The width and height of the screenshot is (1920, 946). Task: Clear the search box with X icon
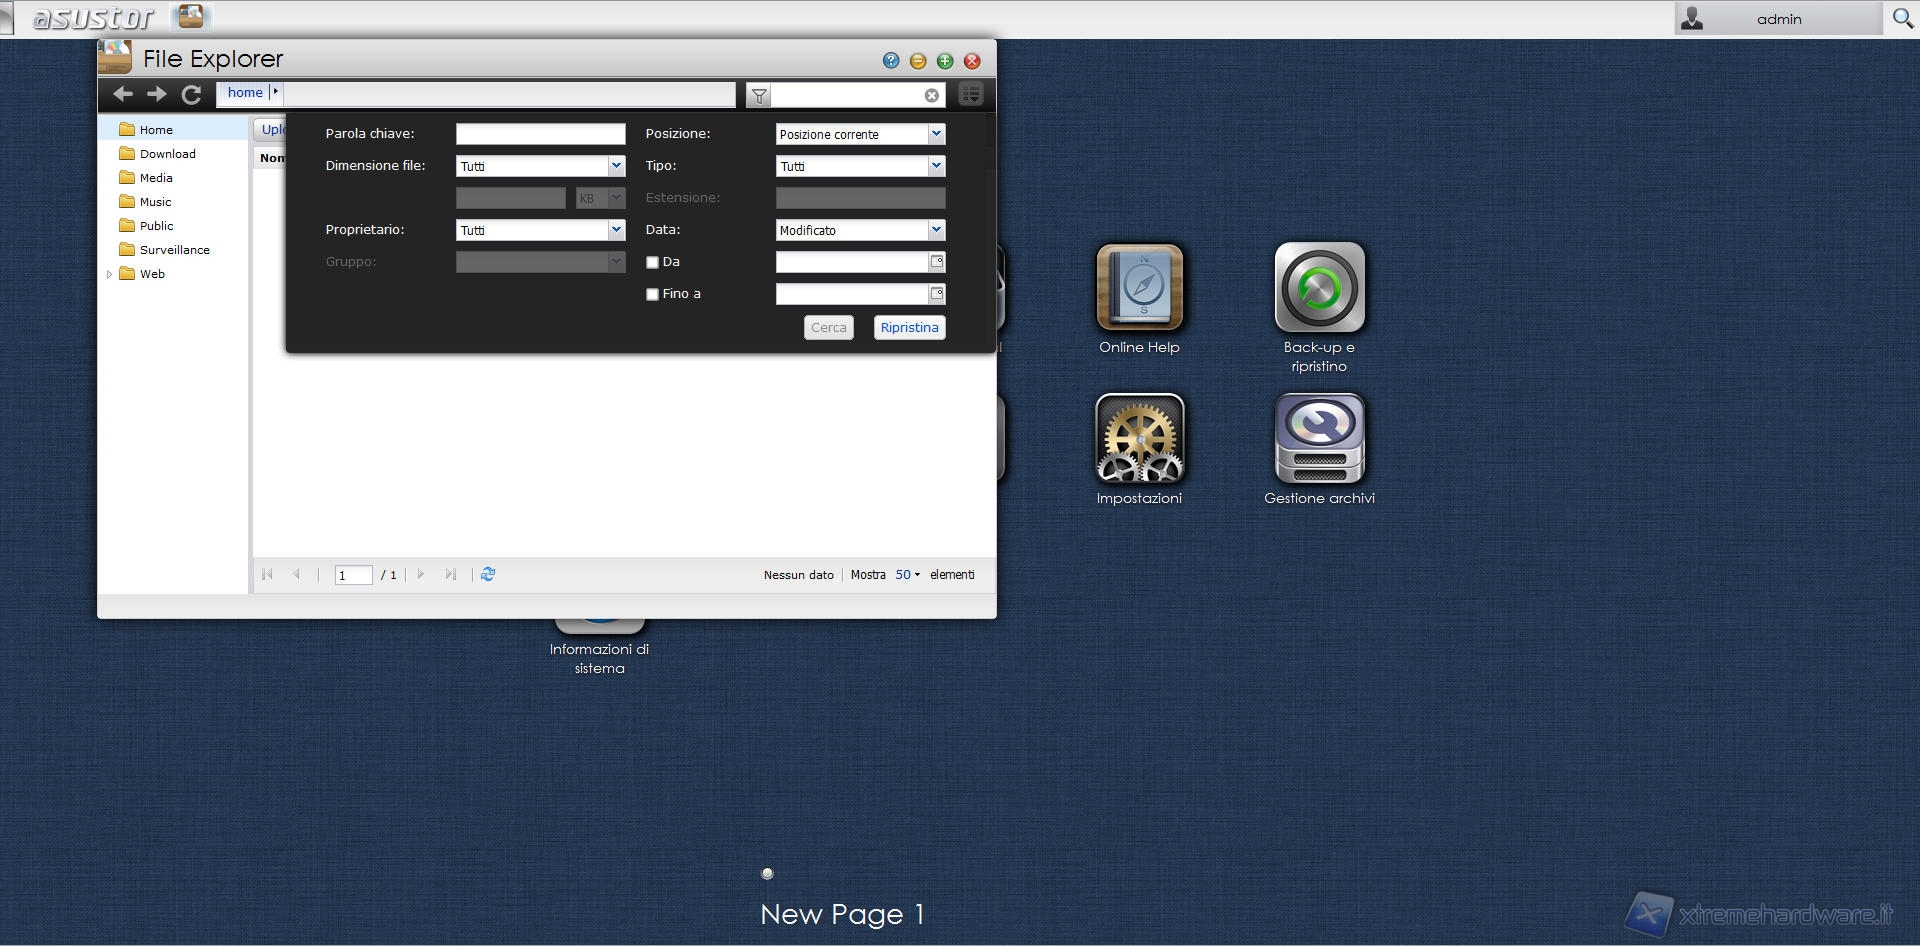[x=931, y=95]
